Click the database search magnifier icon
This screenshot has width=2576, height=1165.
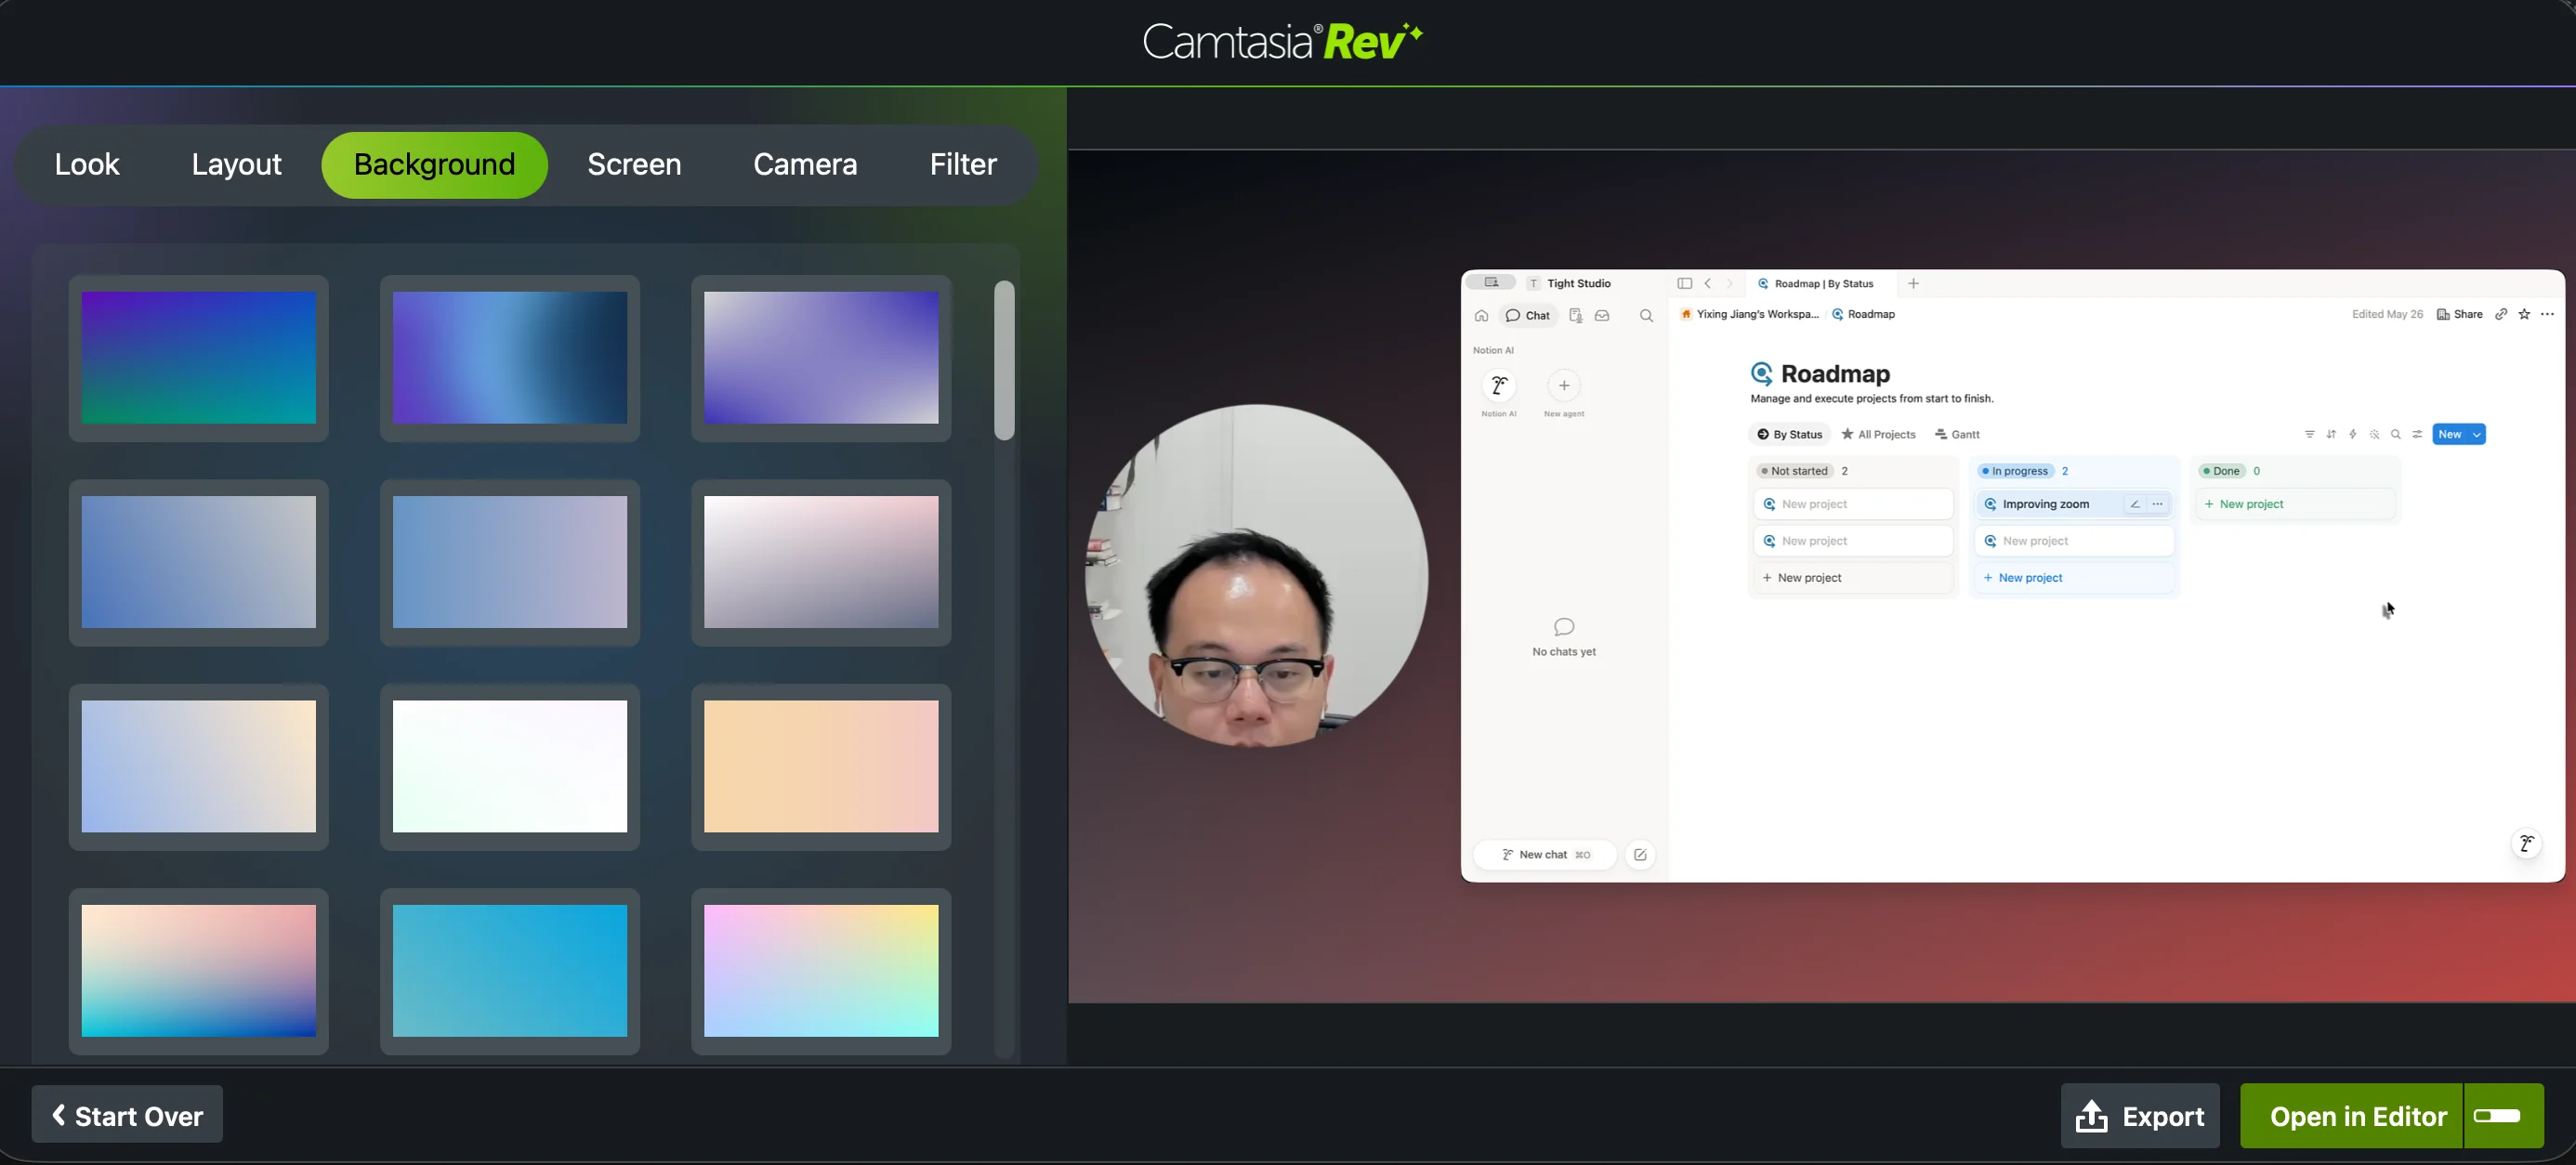coord(2396,434)
